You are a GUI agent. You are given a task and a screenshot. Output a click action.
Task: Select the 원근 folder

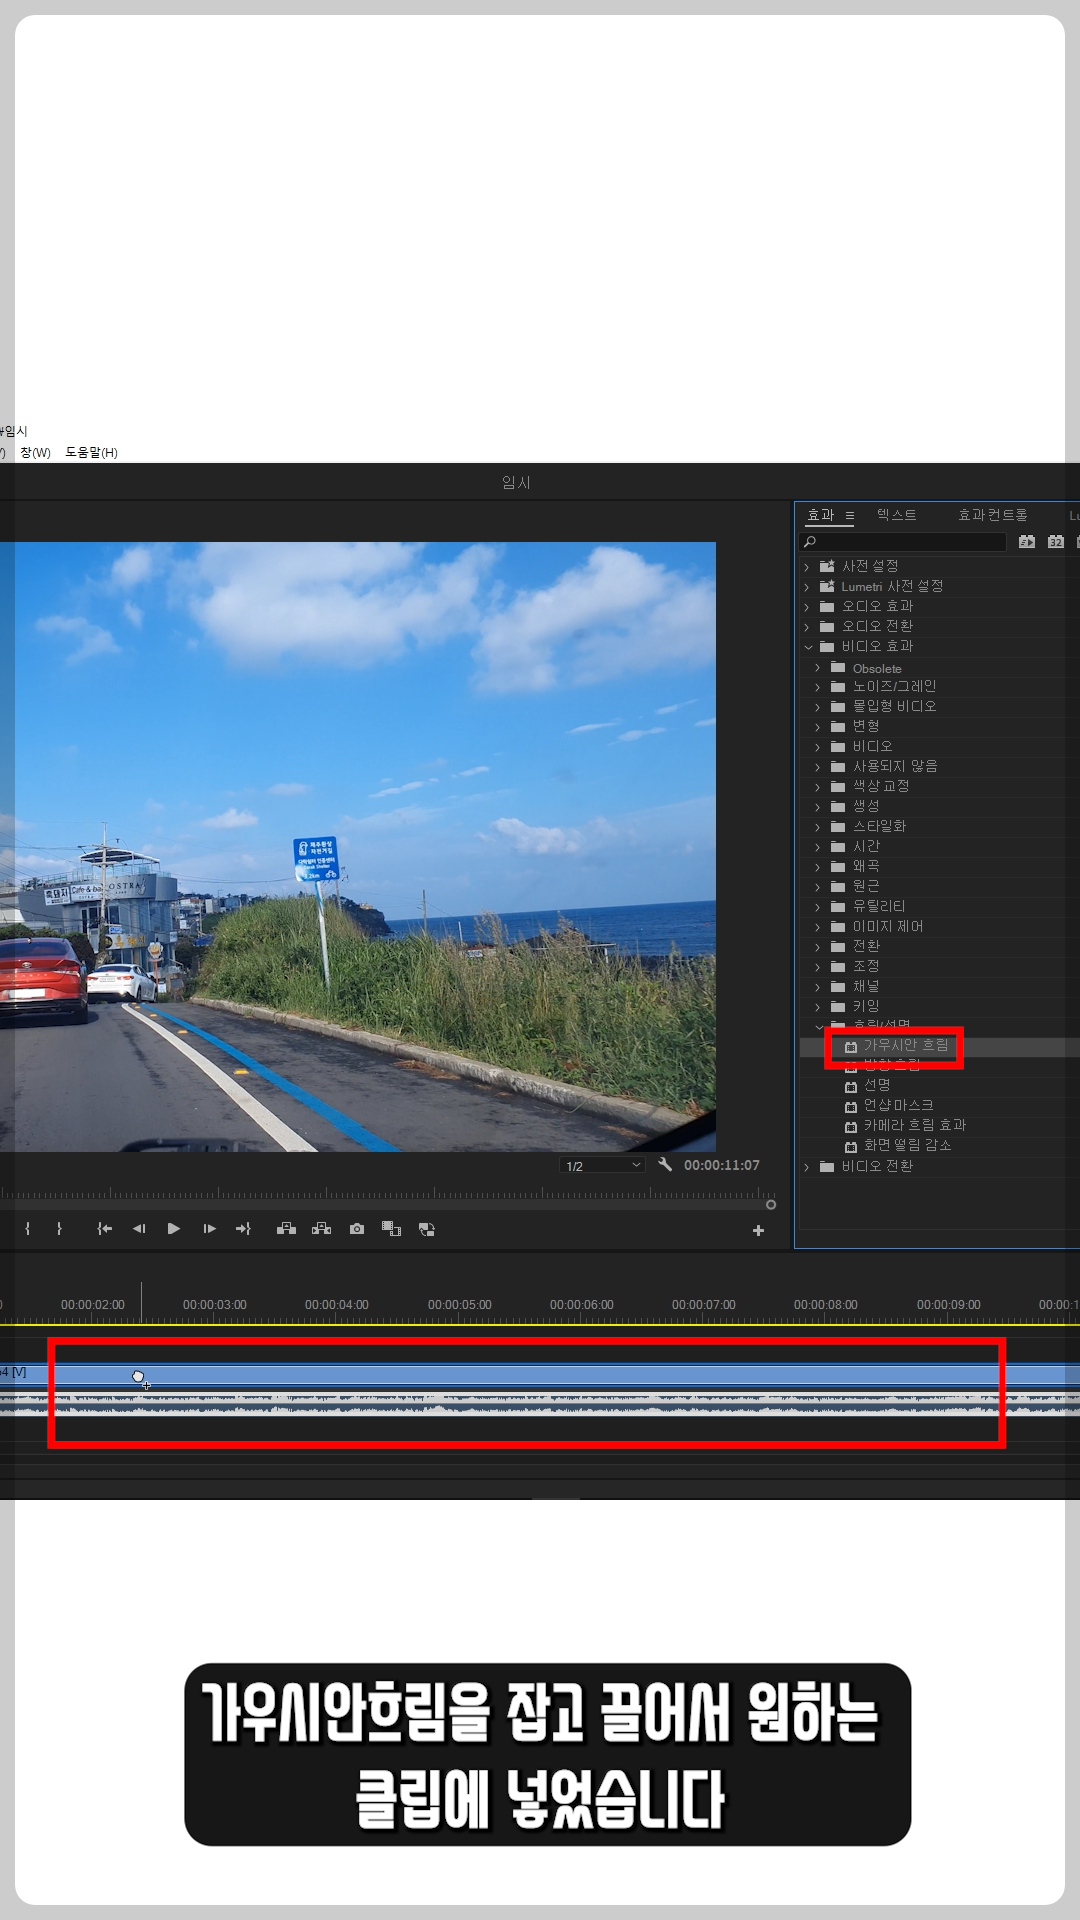[866, 886]
